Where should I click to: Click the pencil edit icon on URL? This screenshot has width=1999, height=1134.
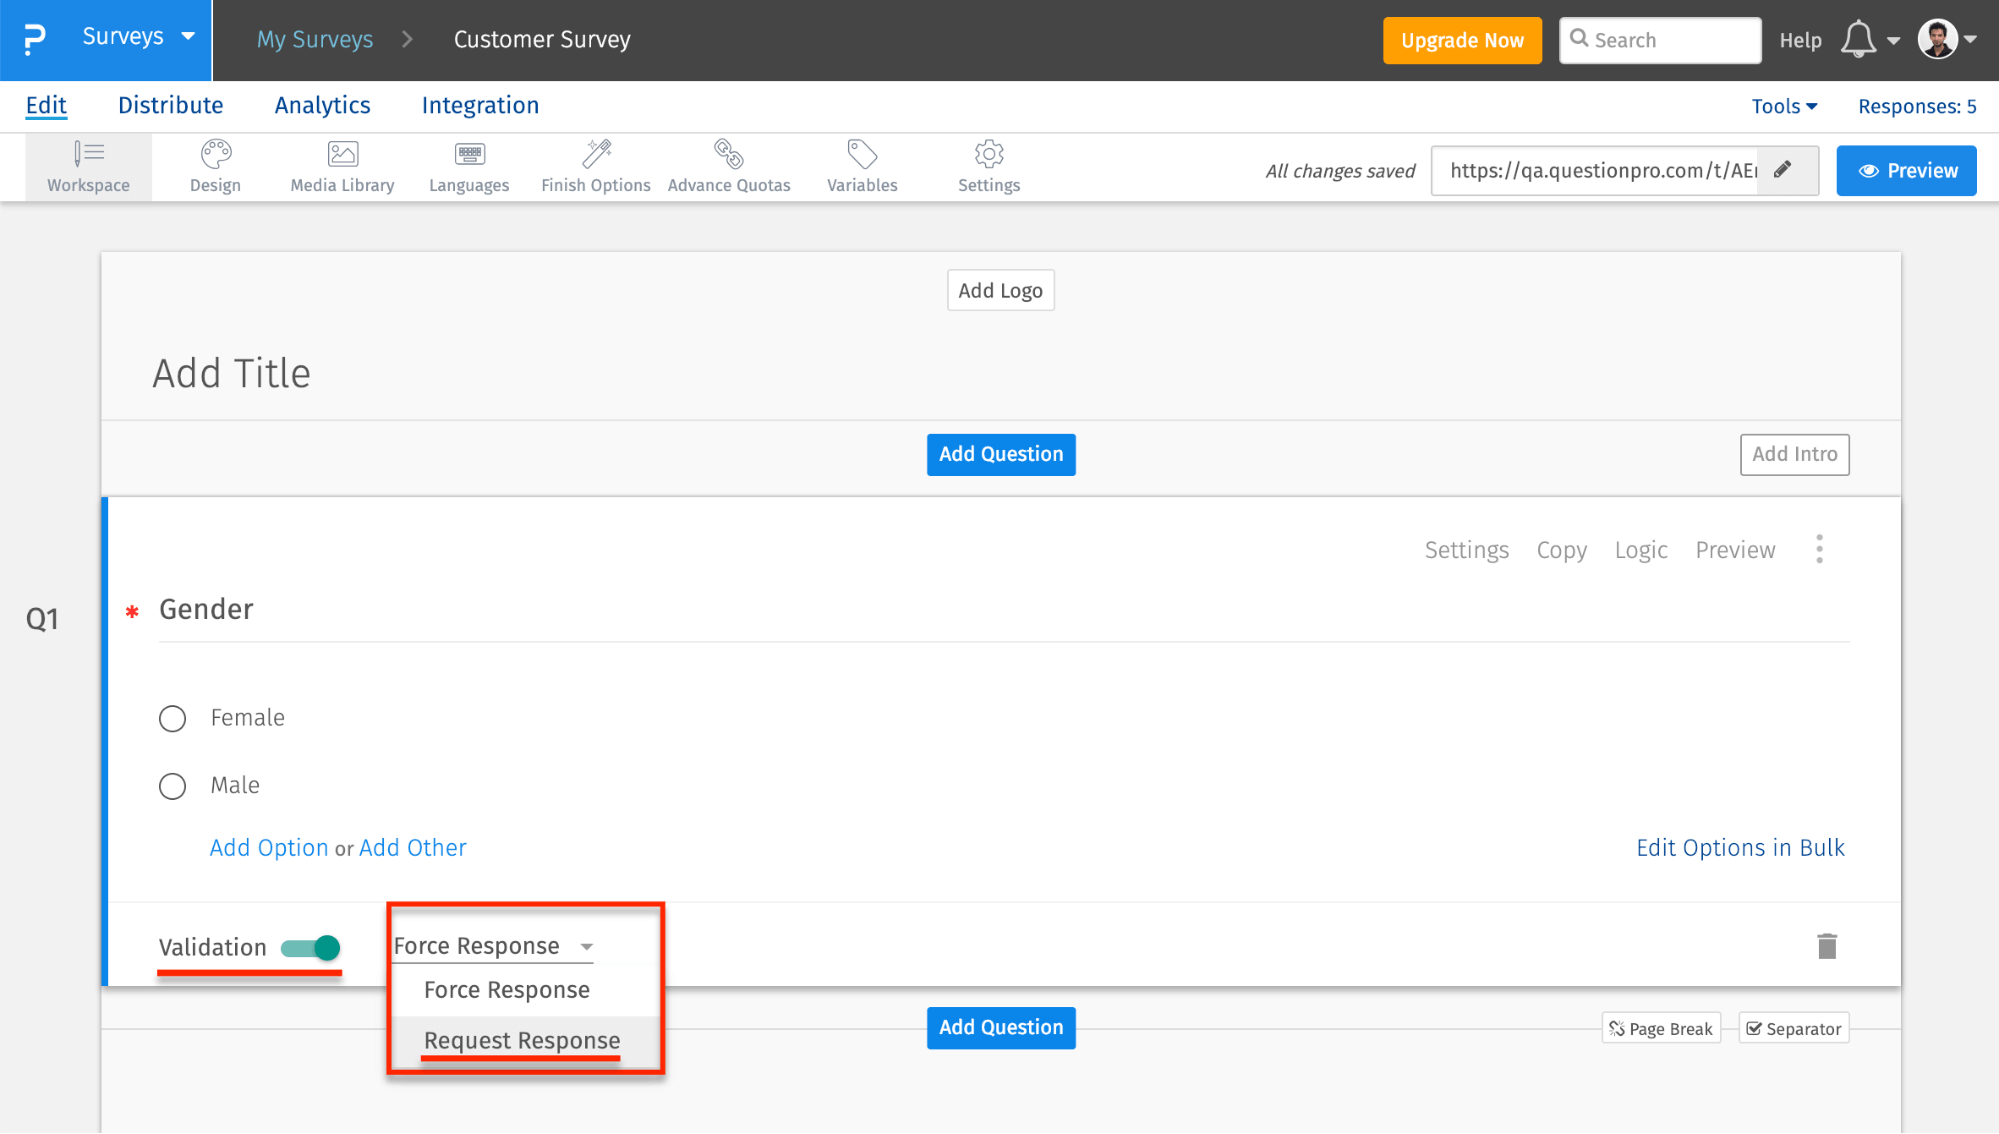(1782, 169)
